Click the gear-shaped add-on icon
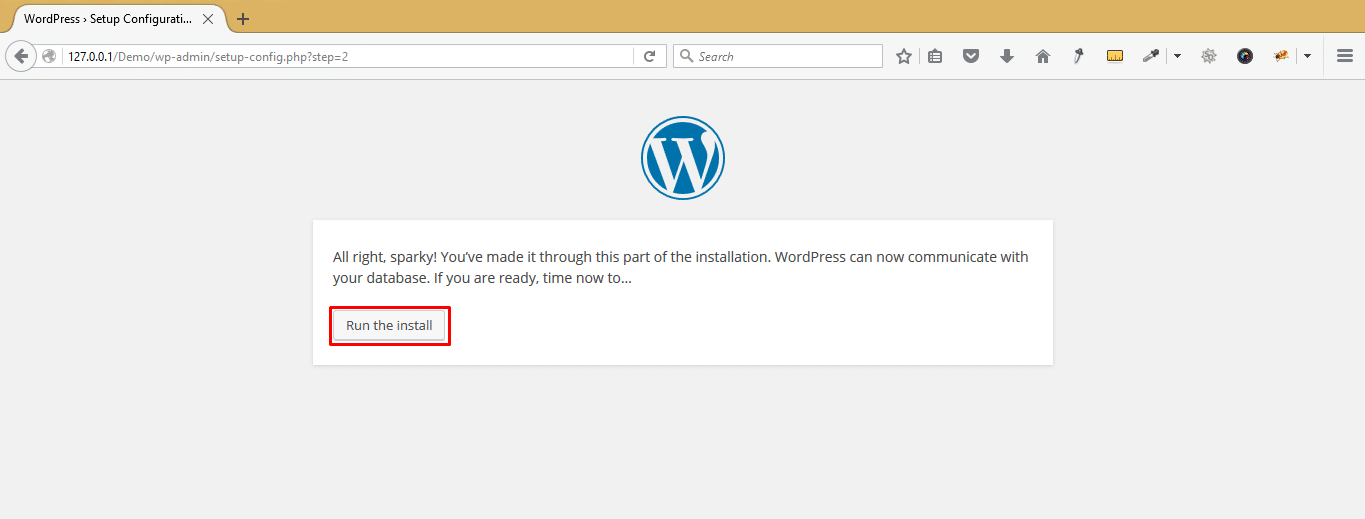The height and width of the screenshot is (519, 1365). pos(1209,57)
